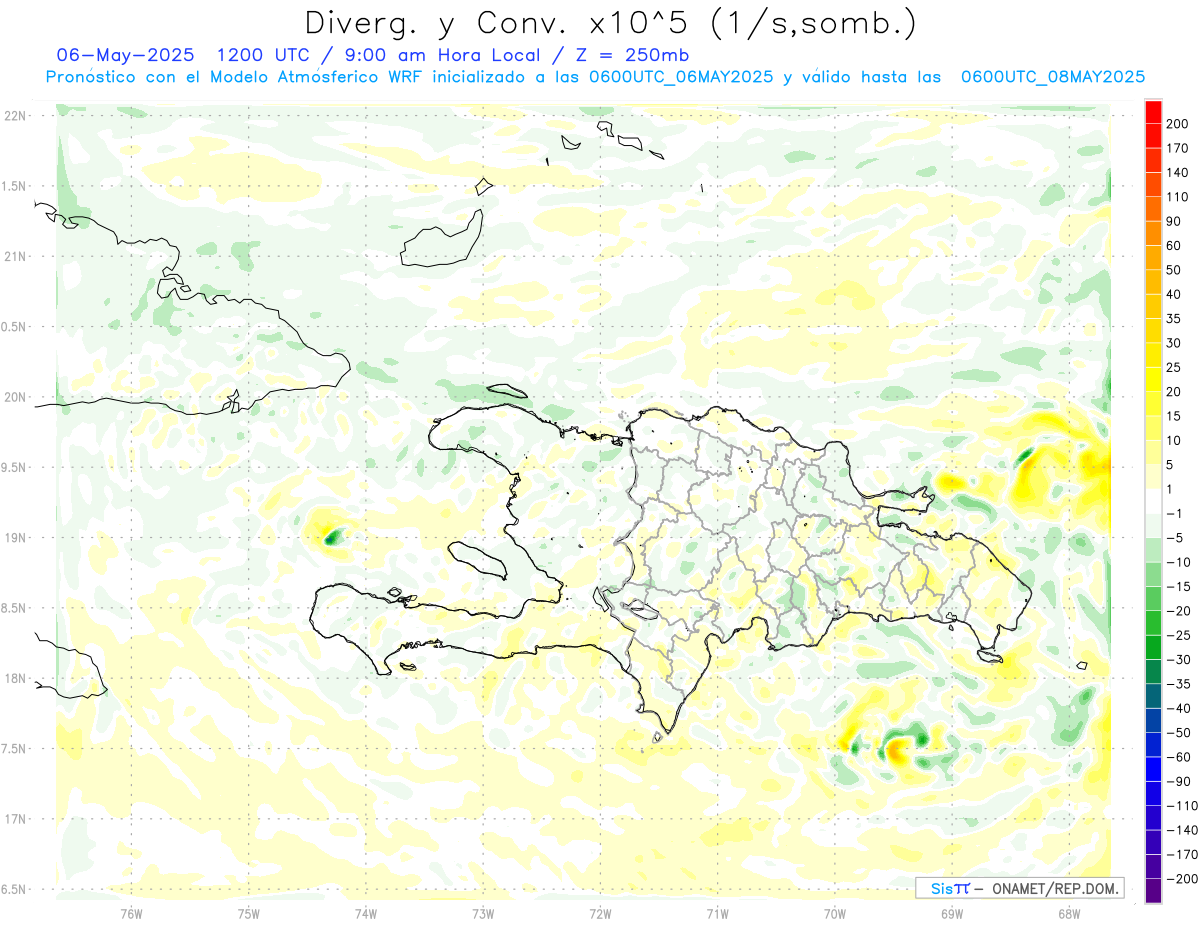
Task: Click the '20N' latitude label
Action: [x=14, y=397]
